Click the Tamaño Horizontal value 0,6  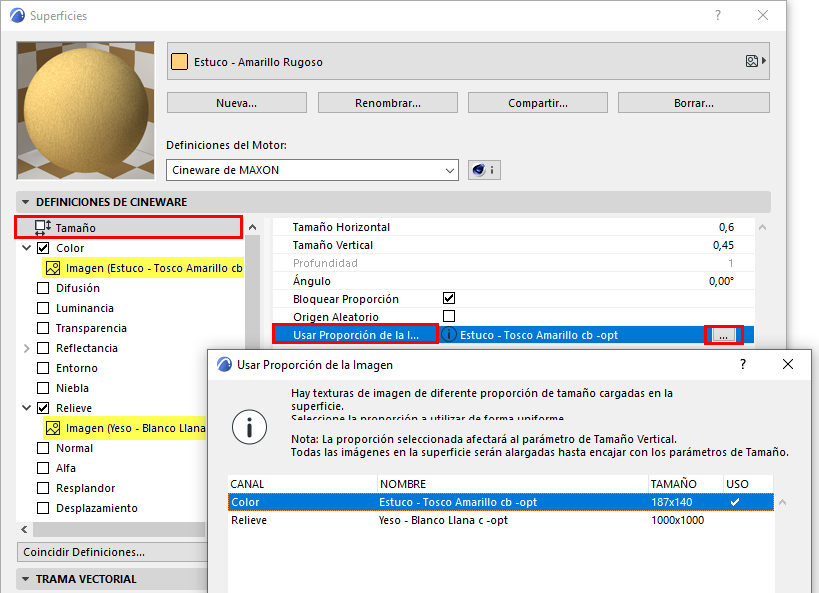pos(726,227)
